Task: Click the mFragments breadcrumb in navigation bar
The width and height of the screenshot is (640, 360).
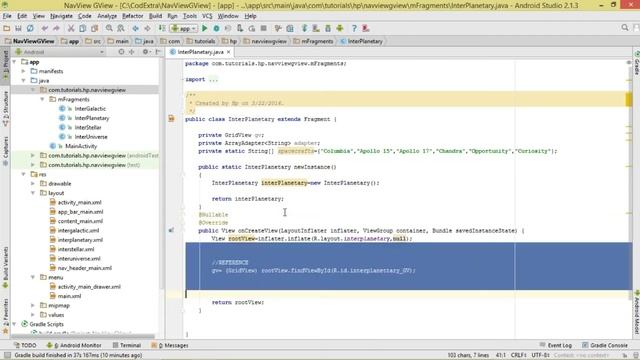Action: point(313,41)
